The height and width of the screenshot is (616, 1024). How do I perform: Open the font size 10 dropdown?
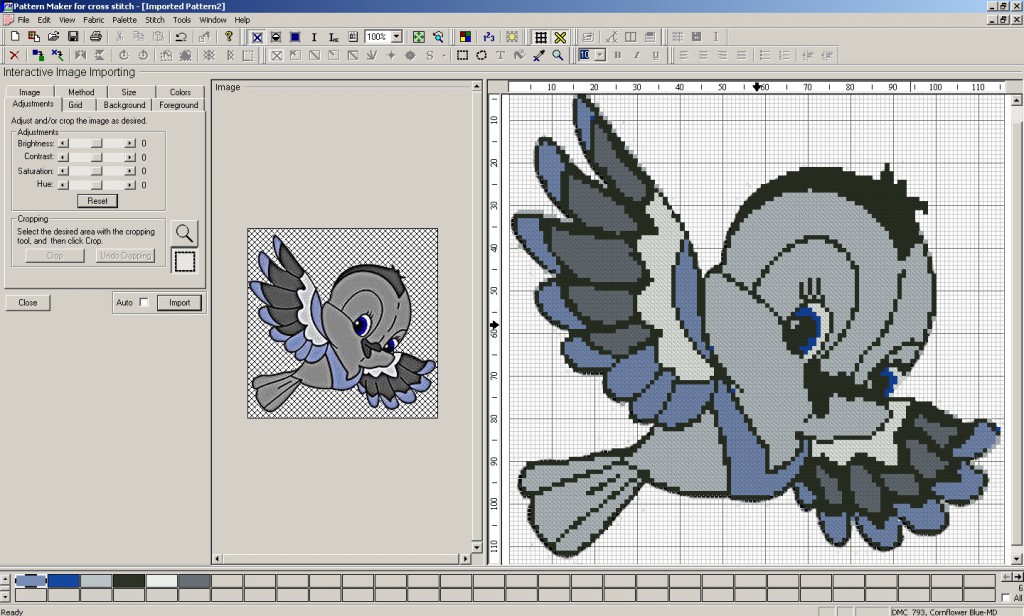[x=600, y=56]
